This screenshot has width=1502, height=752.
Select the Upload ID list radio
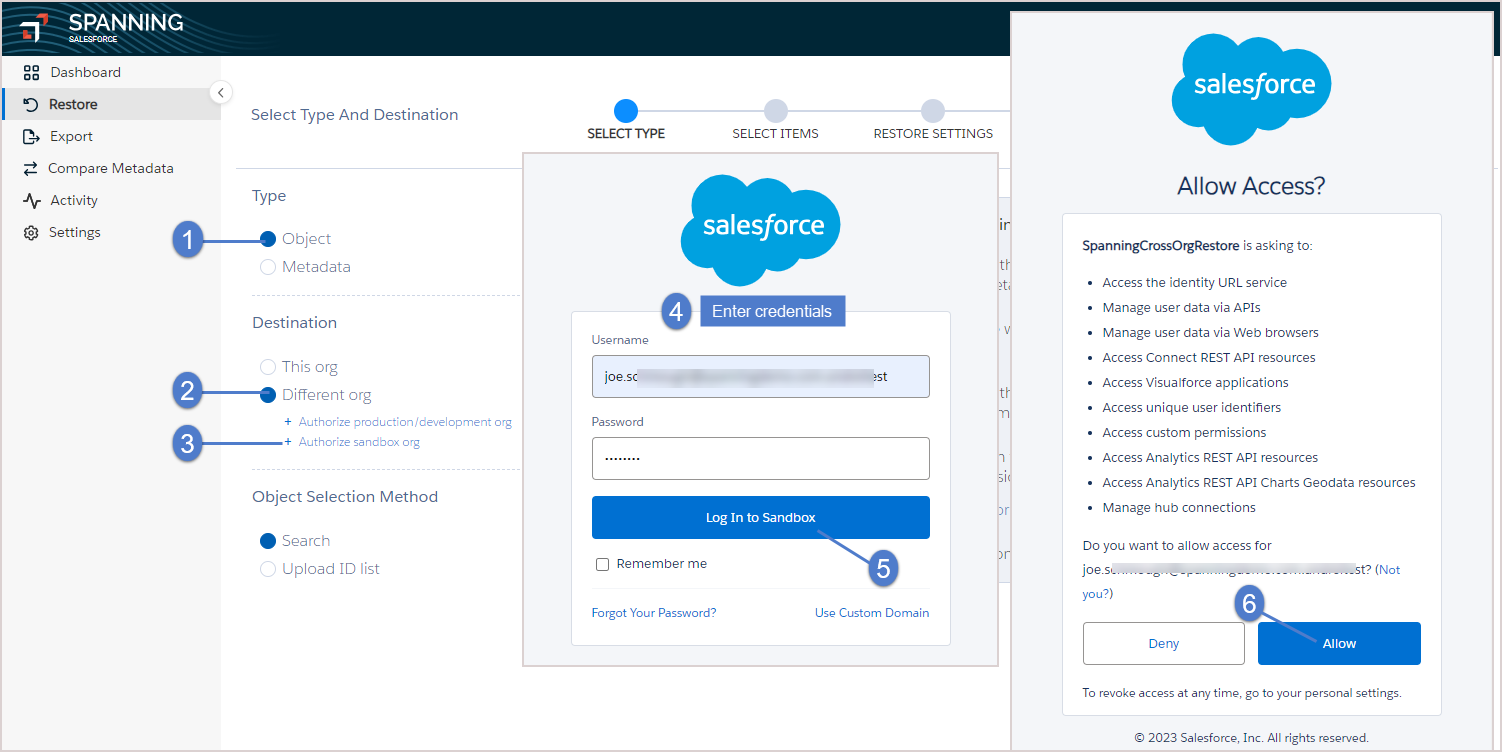click(x=268, y=569)
